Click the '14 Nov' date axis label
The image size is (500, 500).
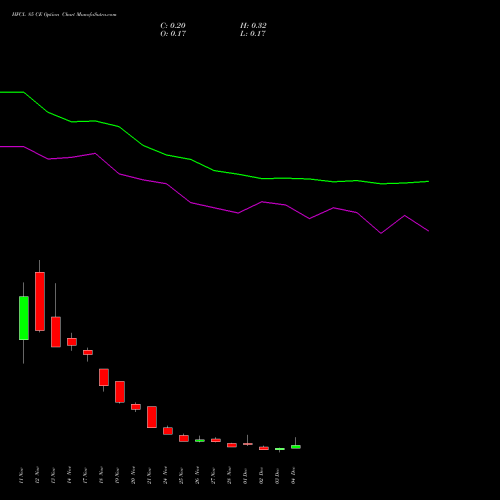(x=69, y=476)
